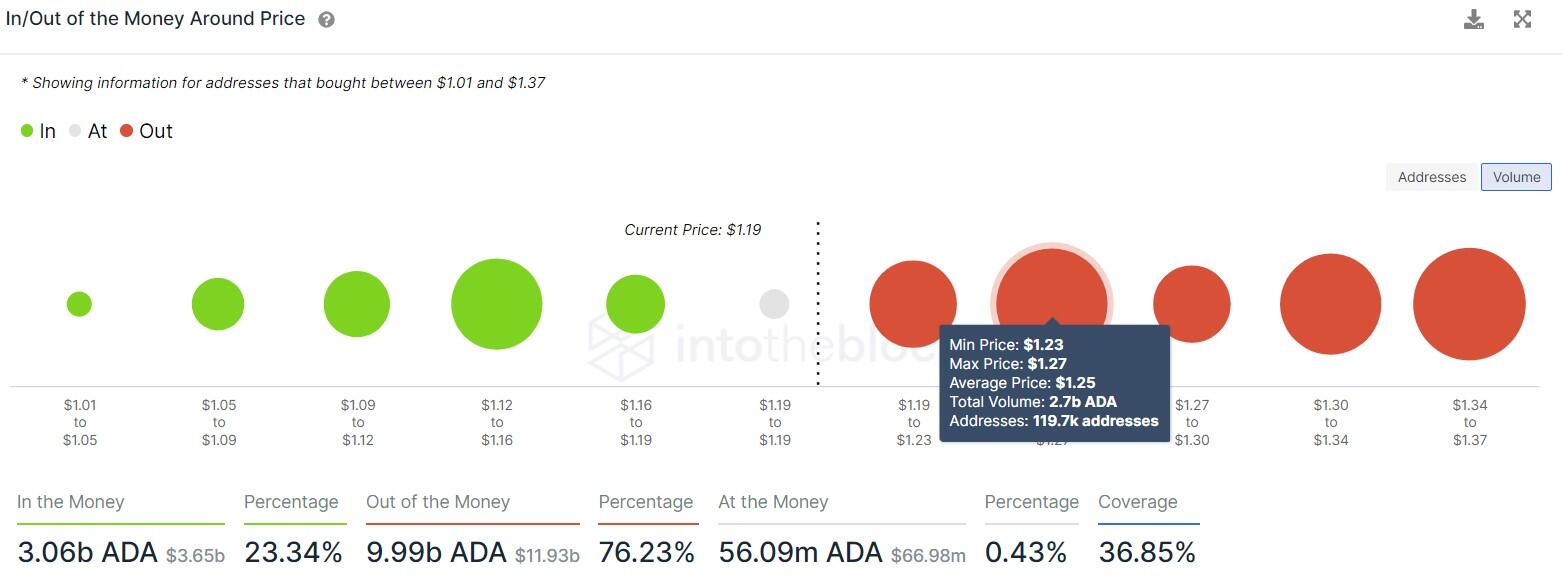Click the red bubble for $1.34 to $1.37
The height and width of the screenshot is (585, 1562).
[x=1469, y=304]
